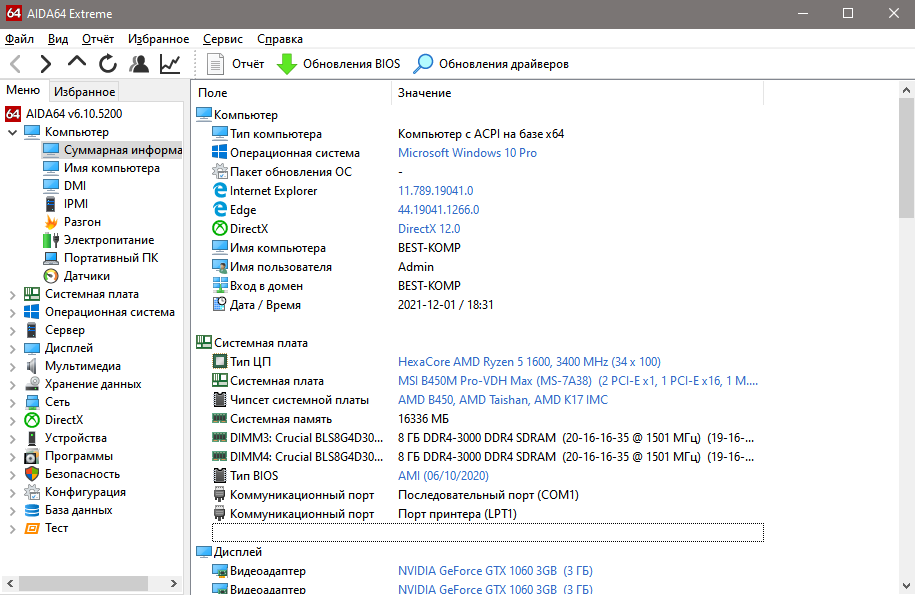This screenshot has height=595, width=915.
Task: Expand the Безопасность tree node
Action: point(12,474)
